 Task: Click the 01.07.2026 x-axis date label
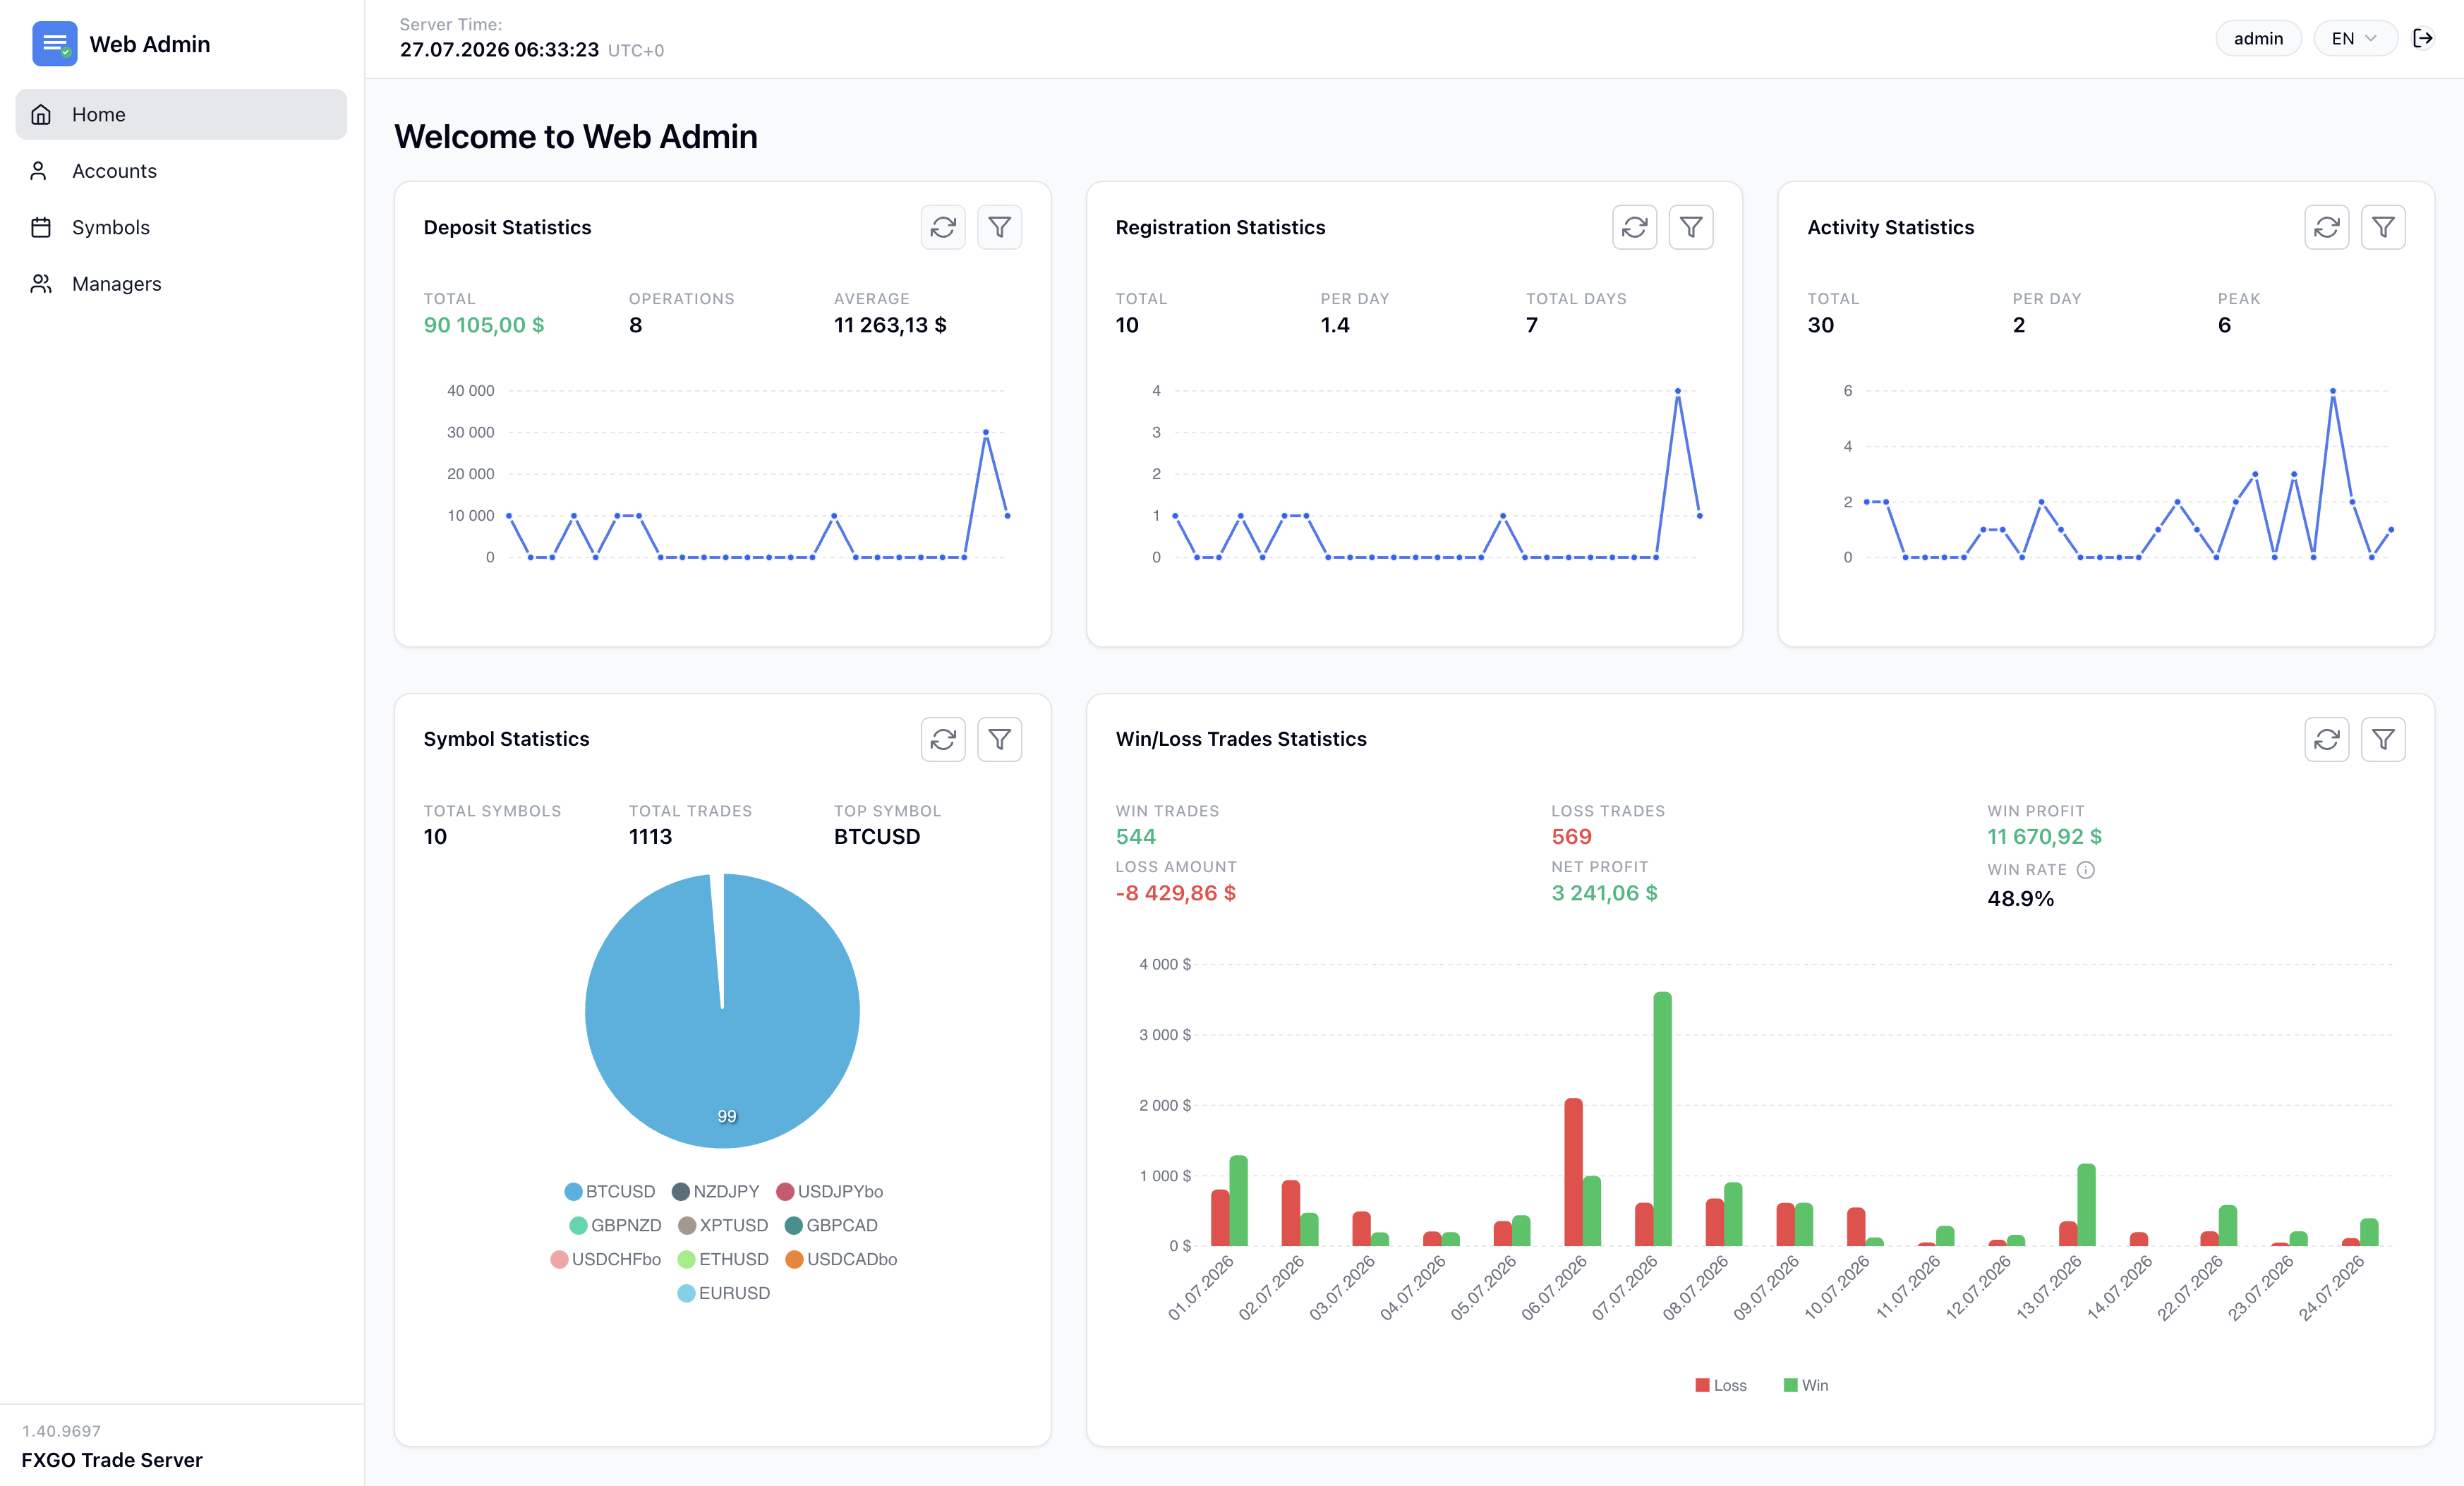pyautogui.click(x=1201, y=1289)
